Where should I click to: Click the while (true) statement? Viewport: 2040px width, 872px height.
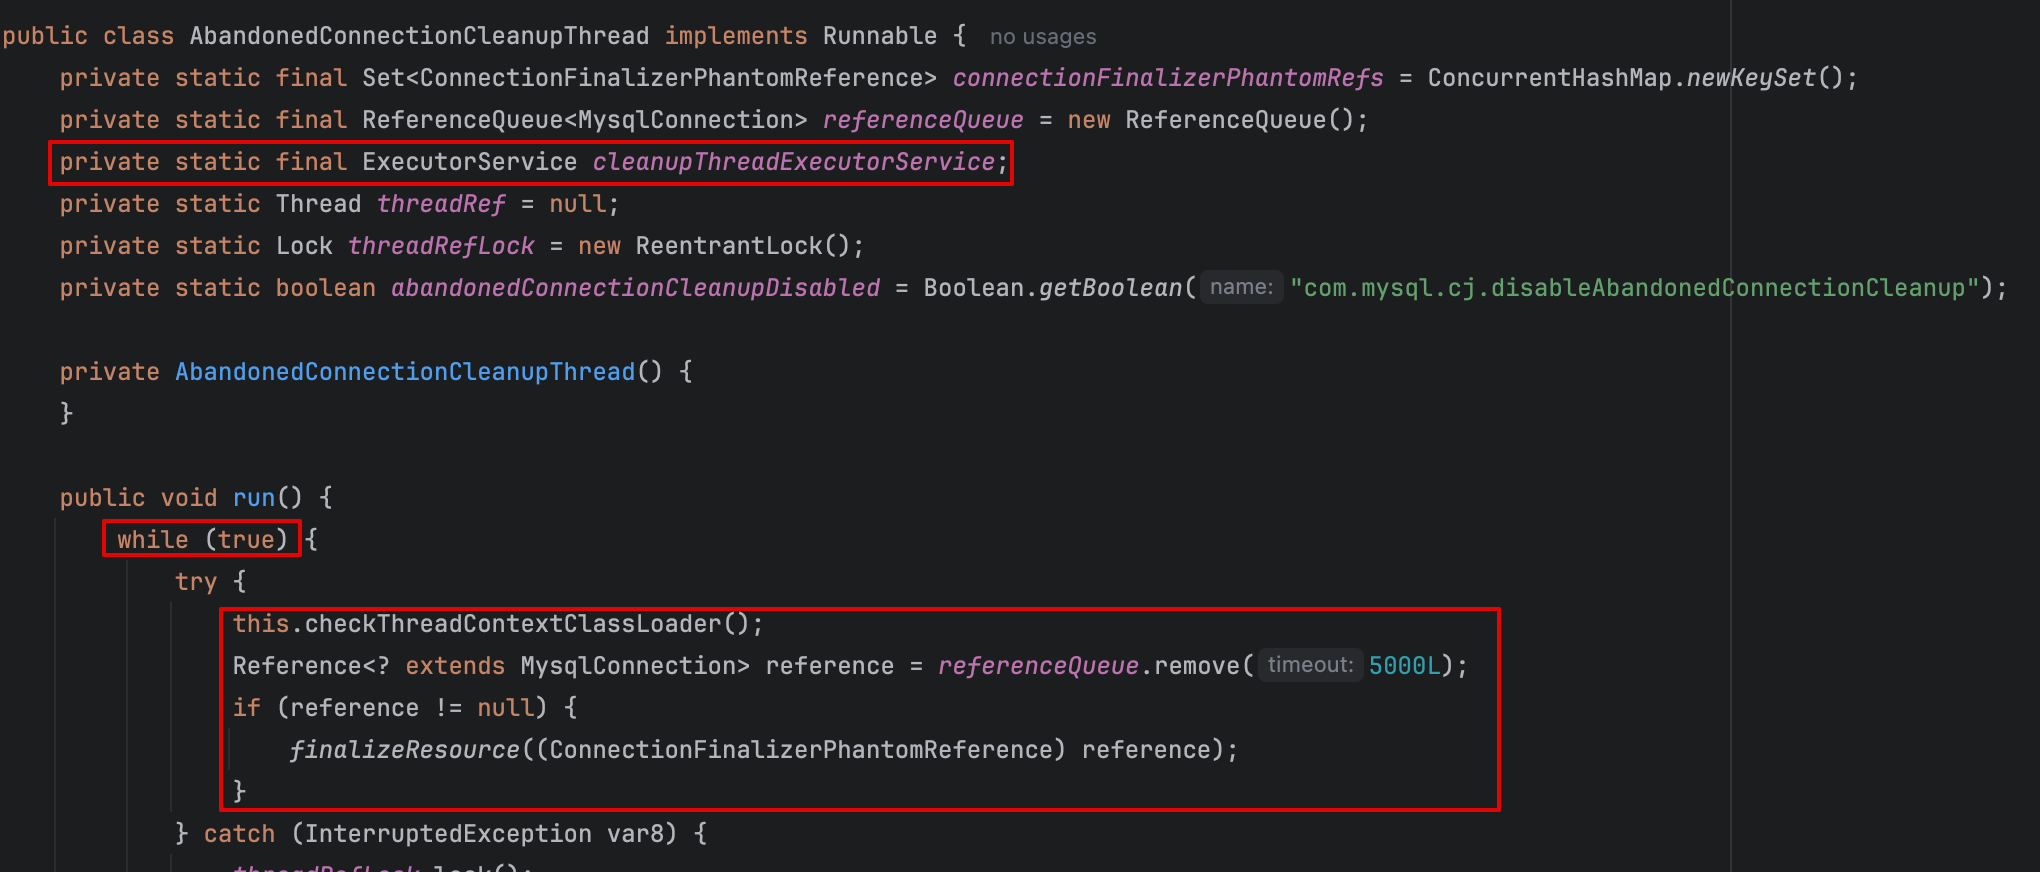(202, 540)
